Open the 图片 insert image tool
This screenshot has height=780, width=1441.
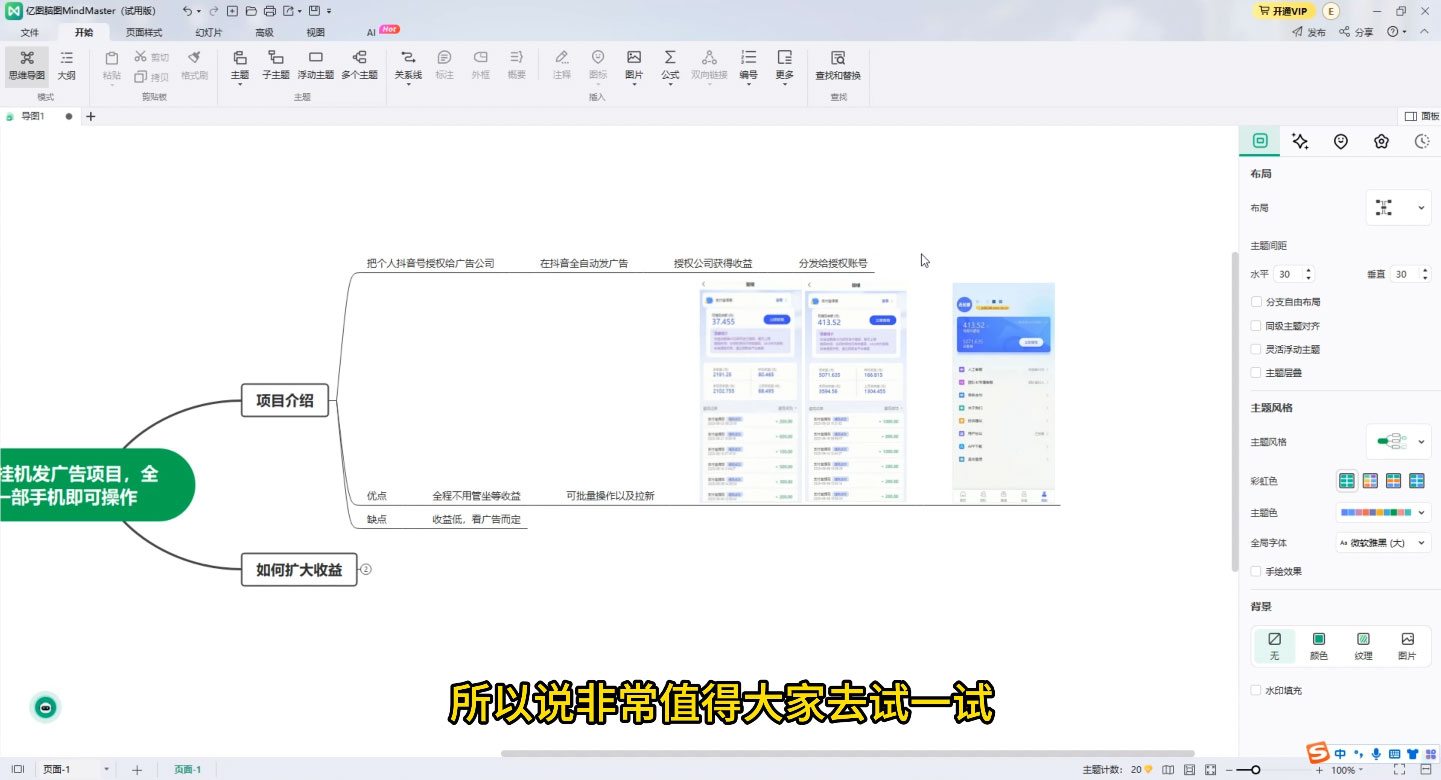(634, 64)
